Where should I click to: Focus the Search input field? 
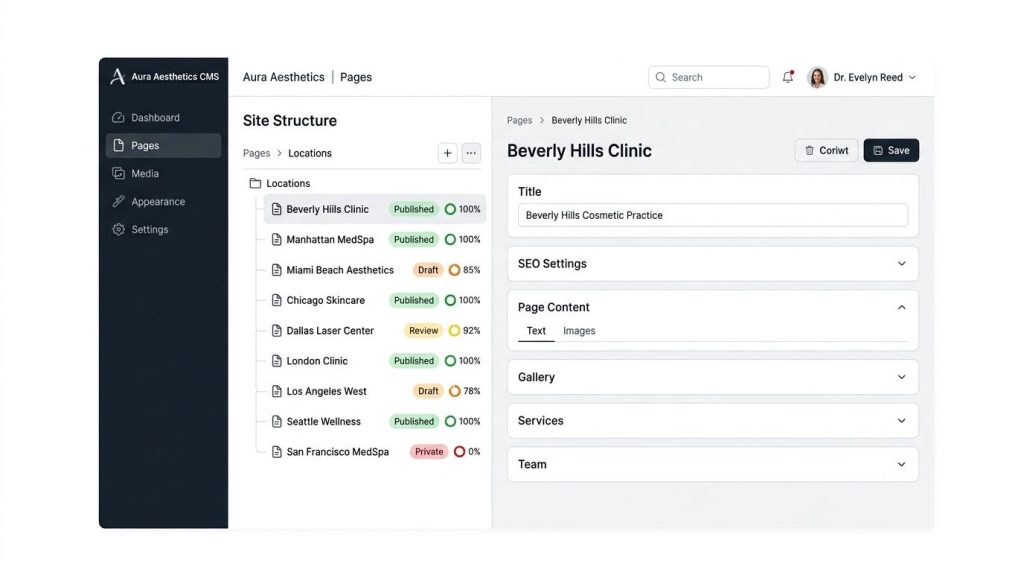click(709, 77)
